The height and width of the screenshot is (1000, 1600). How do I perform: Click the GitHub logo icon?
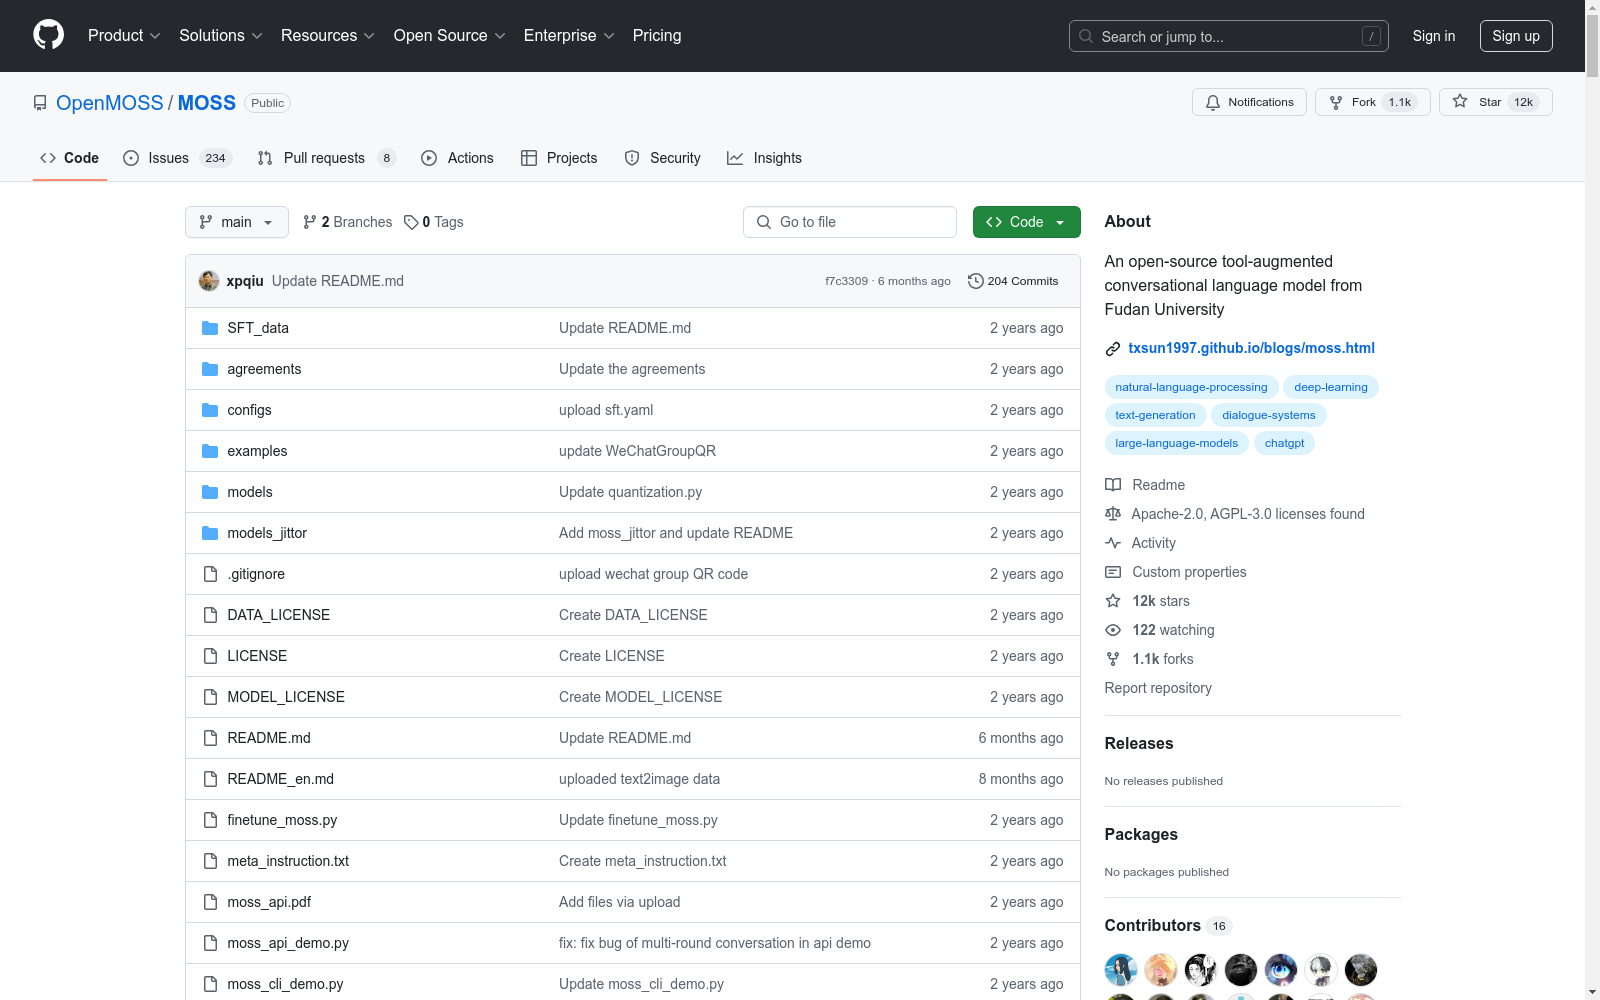click(48, 35)
